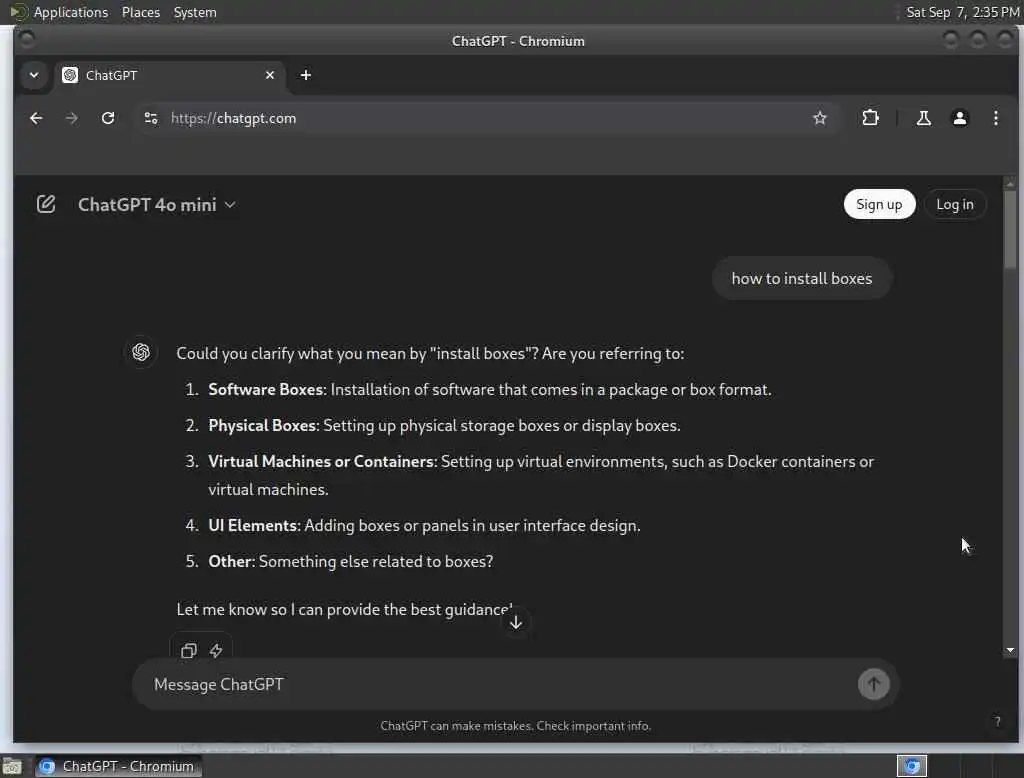This screenshot has height=778, width=1024.
Task: Open the Chromium three-dot menu
Action: click(995, 118)
